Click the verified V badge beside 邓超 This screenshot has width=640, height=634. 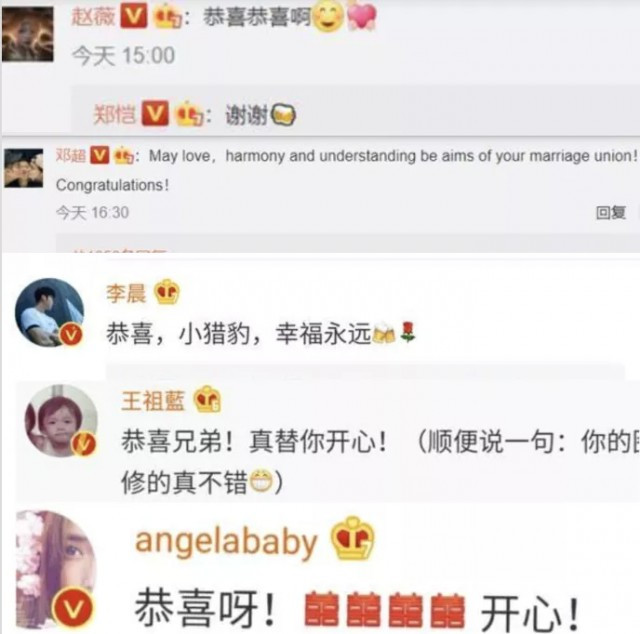pos(100,155)
